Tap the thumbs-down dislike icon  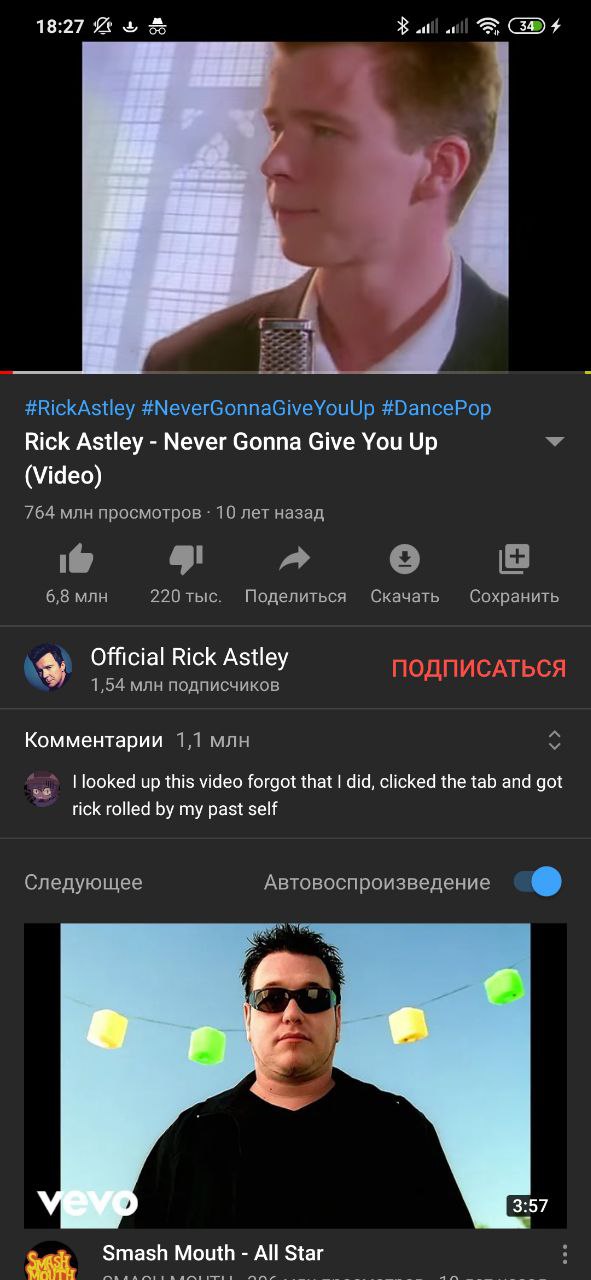[x=186, y=559]
